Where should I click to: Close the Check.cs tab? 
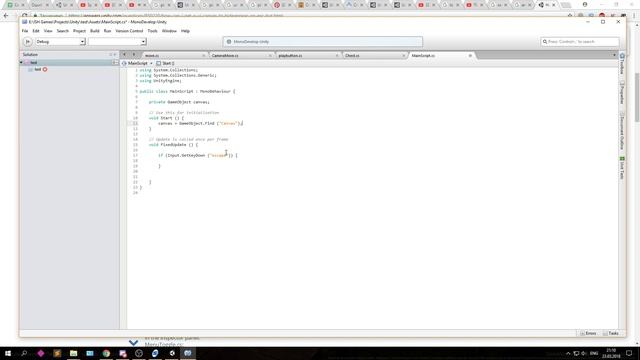(x=404, y=56)
